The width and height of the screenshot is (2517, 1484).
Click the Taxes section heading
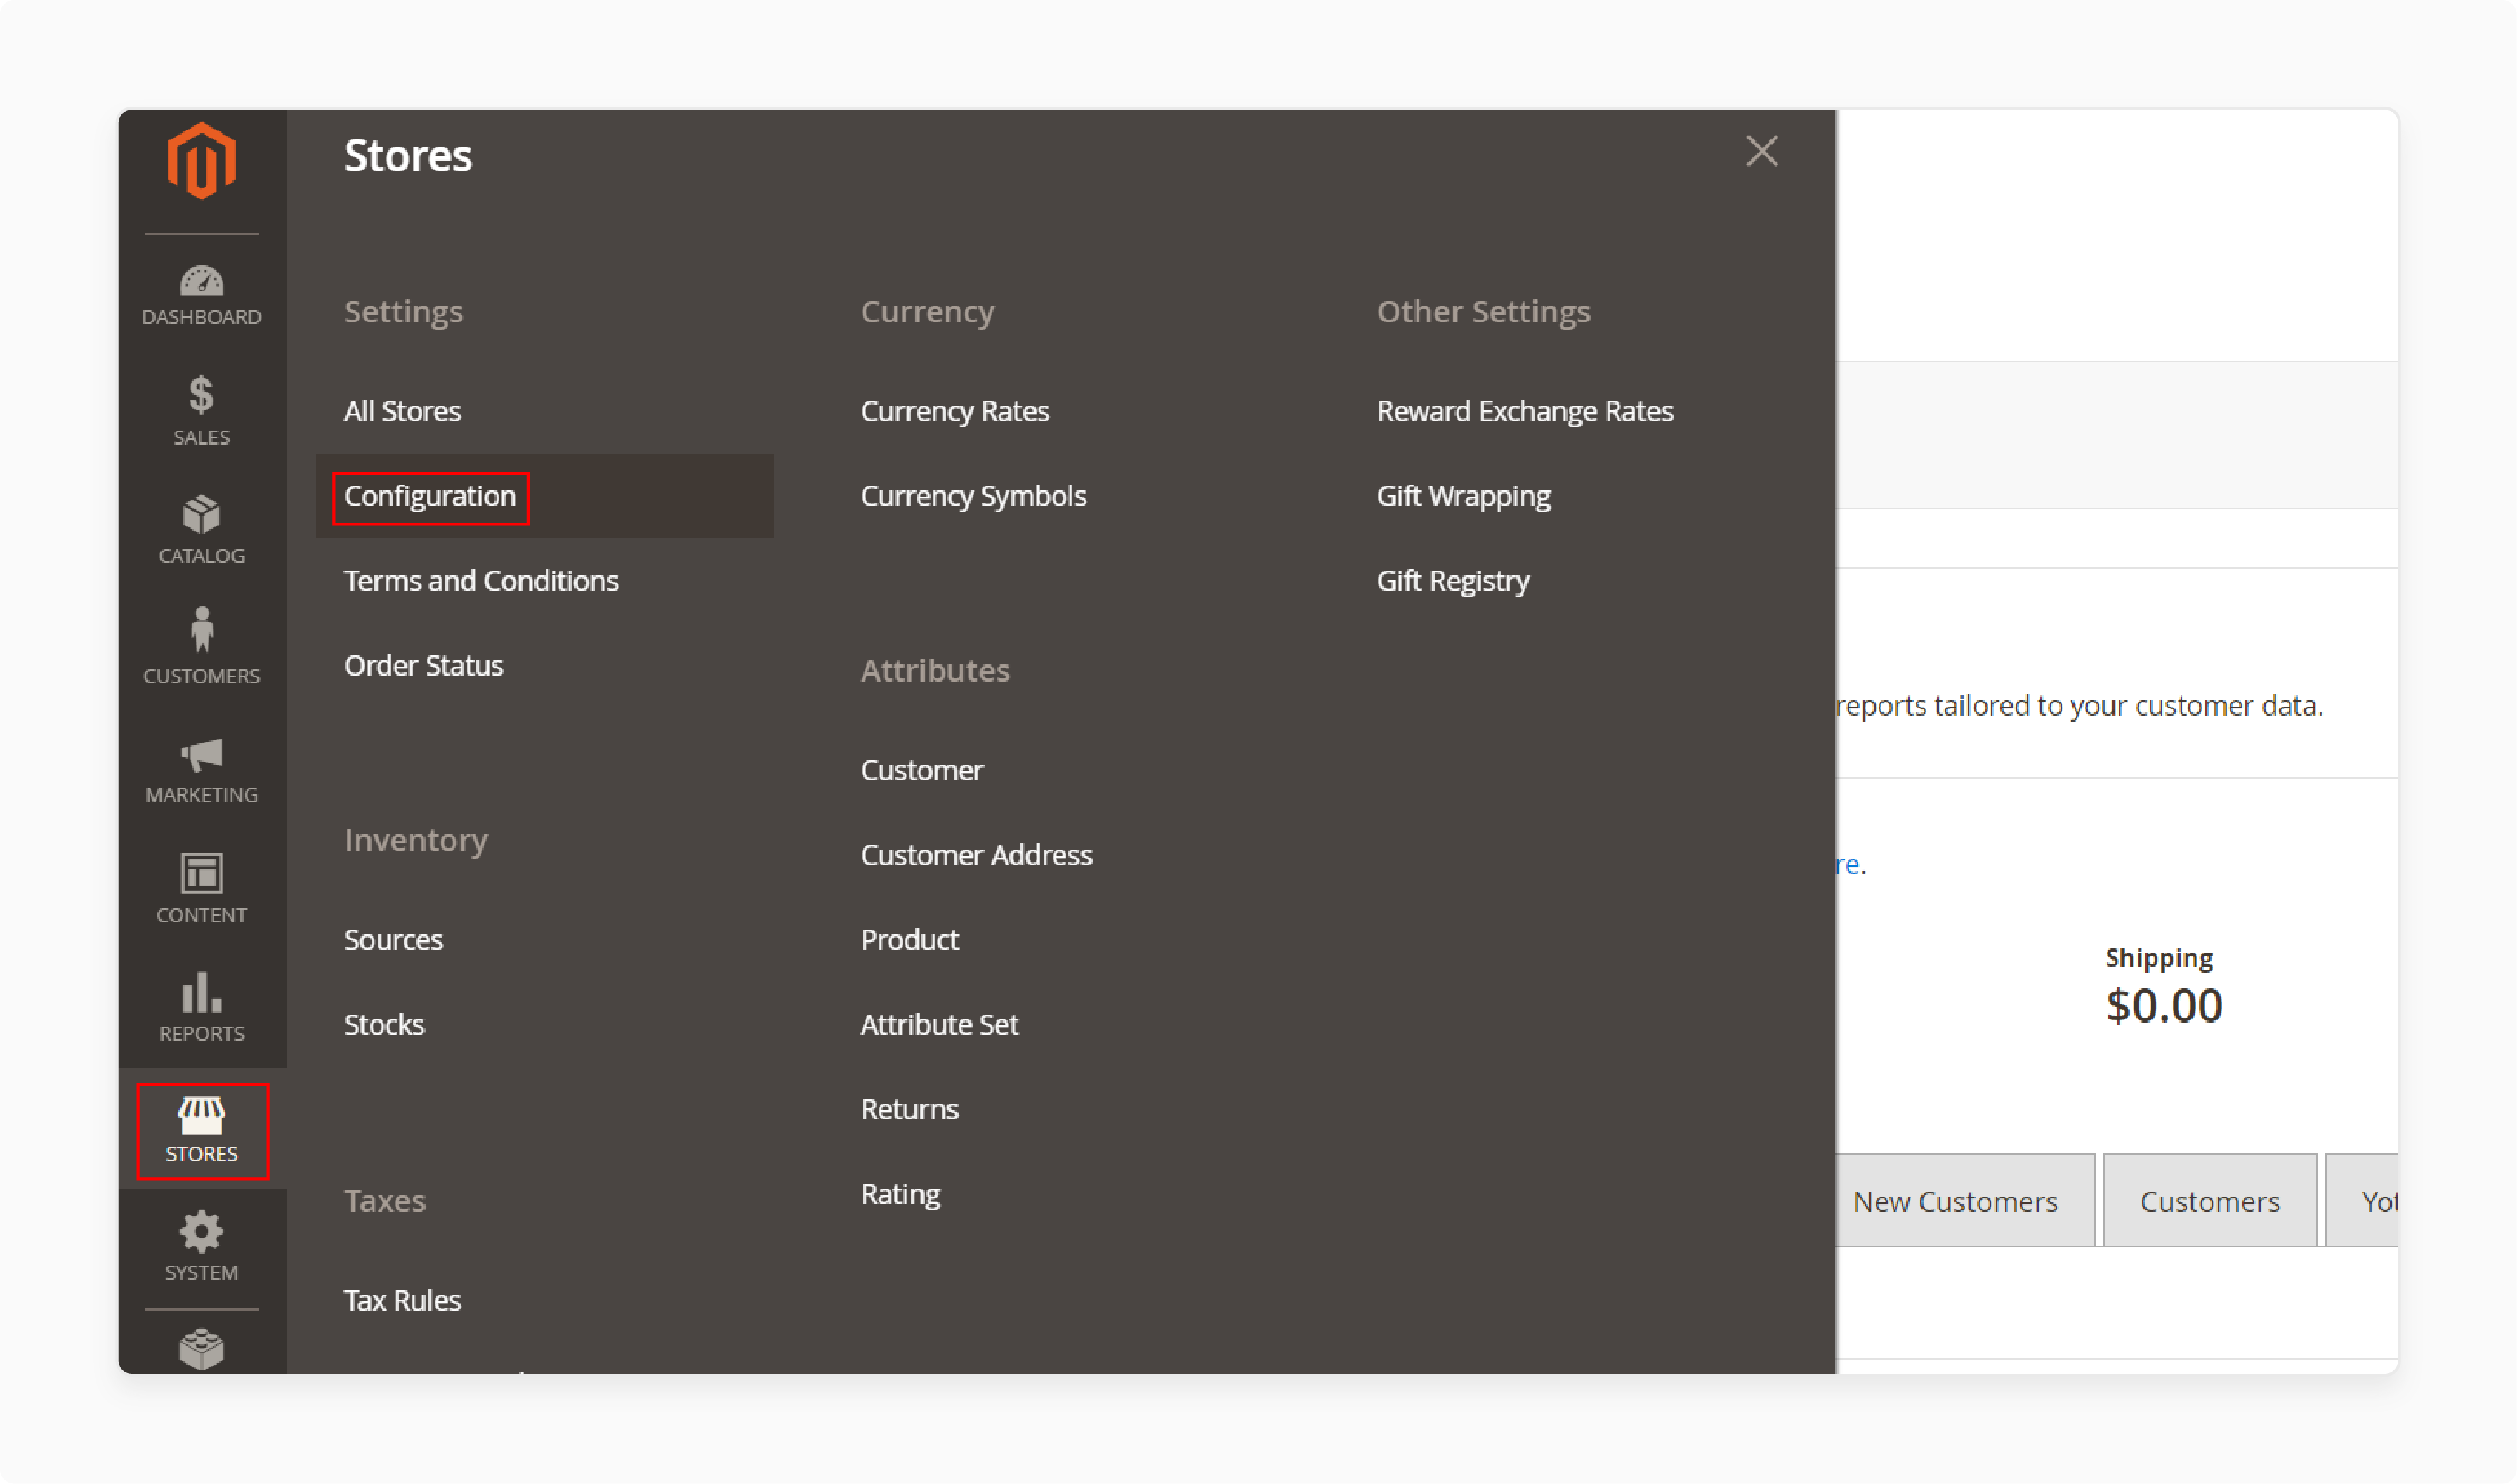pyautogui.click(x=385, y=1201)
